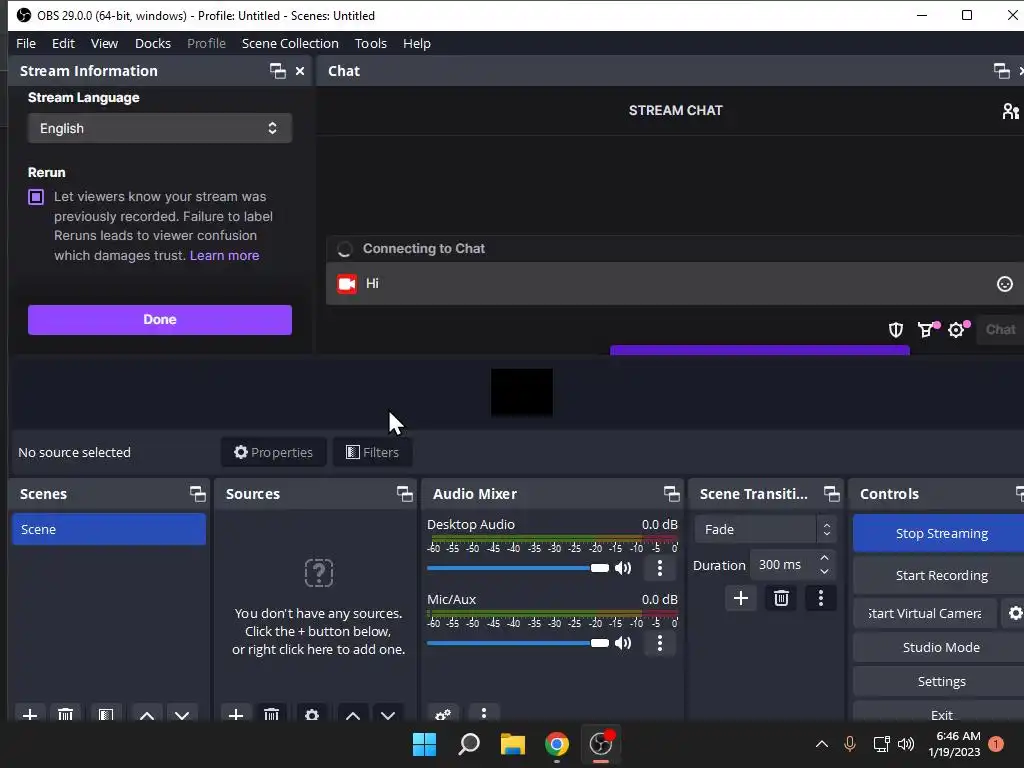The width and height of the screenshot is (1024, 768).
Task: Mute Desktop Audio speaker
Action: coord(623,568)
